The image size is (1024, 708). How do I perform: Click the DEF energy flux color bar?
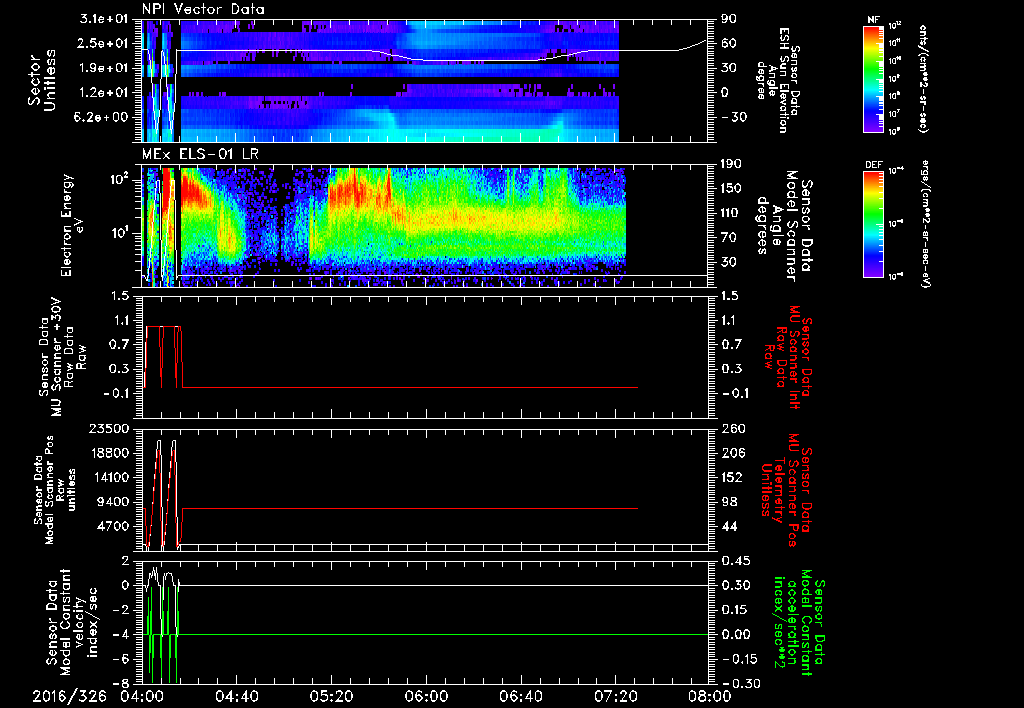[873, 224]
